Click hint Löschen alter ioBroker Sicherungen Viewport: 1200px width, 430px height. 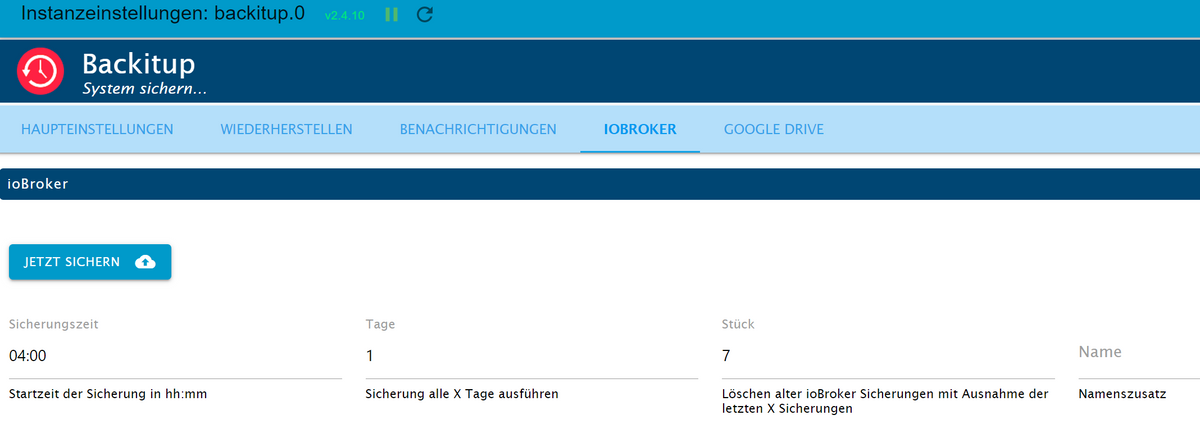885,401
